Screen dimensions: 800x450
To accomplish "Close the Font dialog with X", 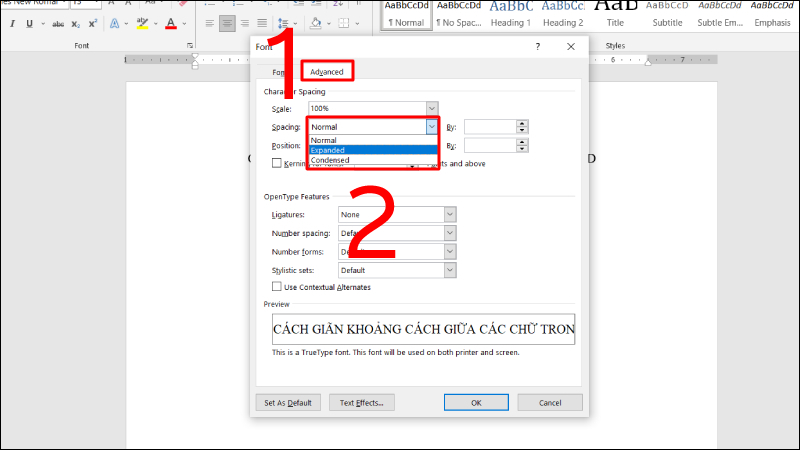I will coord(571,46).
